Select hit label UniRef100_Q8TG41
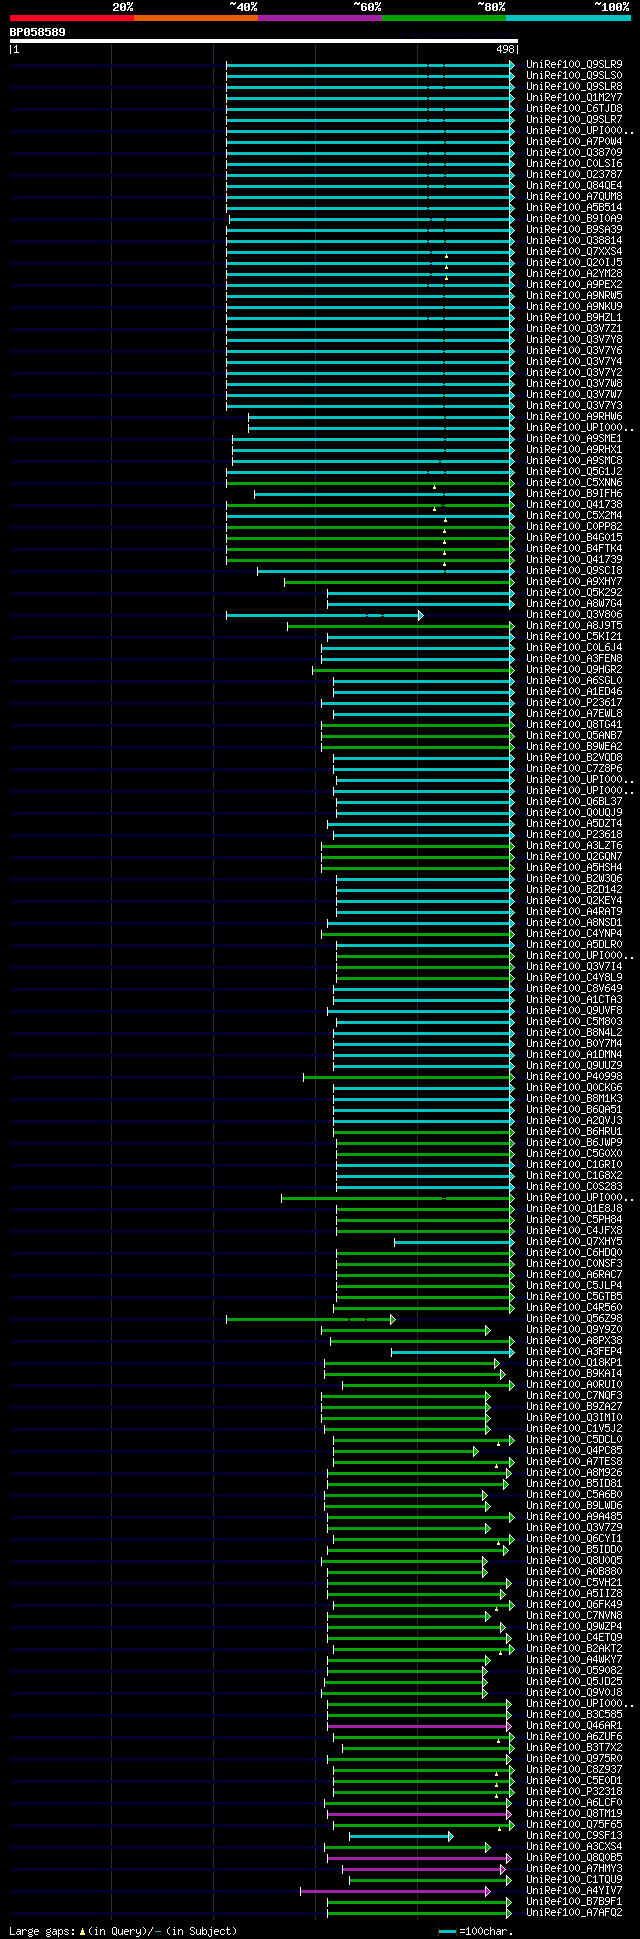The image size is (640, 1939). pos(574,724)
